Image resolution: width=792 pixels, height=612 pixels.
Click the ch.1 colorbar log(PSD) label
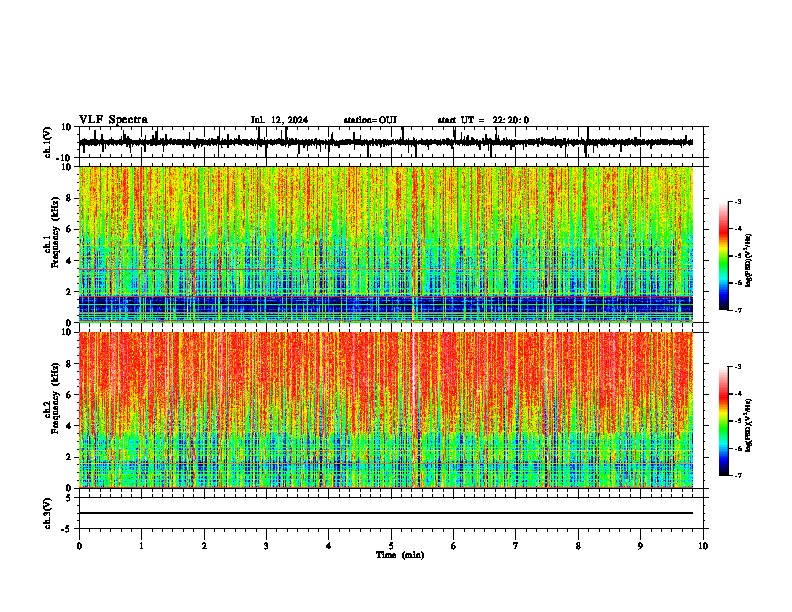coord(749,260)
